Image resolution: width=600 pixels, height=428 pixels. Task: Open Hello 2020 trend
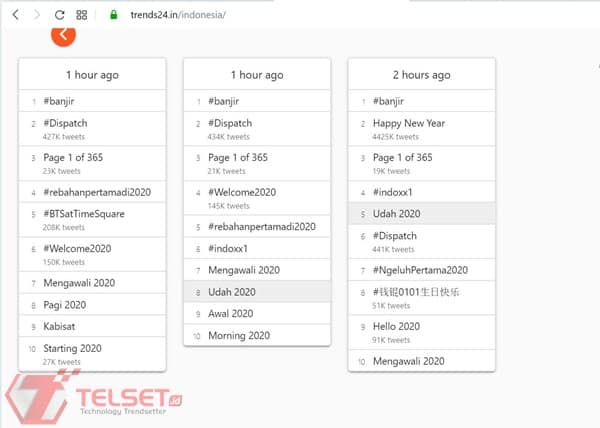[x=396, y=326]
